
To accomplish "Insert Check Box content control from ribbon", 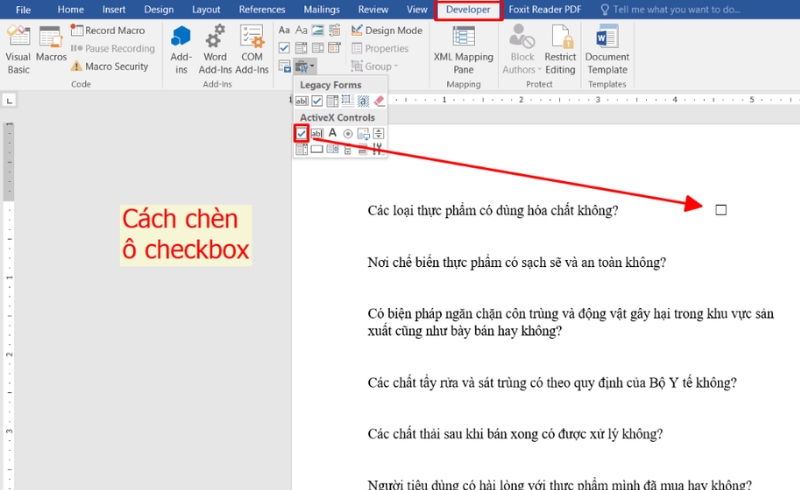I will click(284, 48).
